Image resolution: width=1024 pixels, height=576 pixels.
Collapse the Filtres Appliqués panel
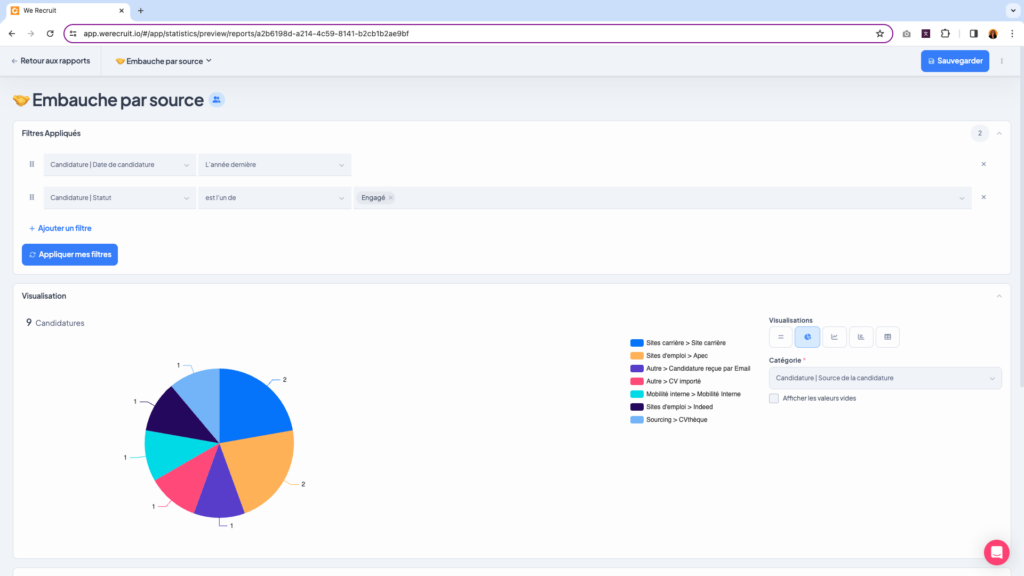[x=998, y=133]
